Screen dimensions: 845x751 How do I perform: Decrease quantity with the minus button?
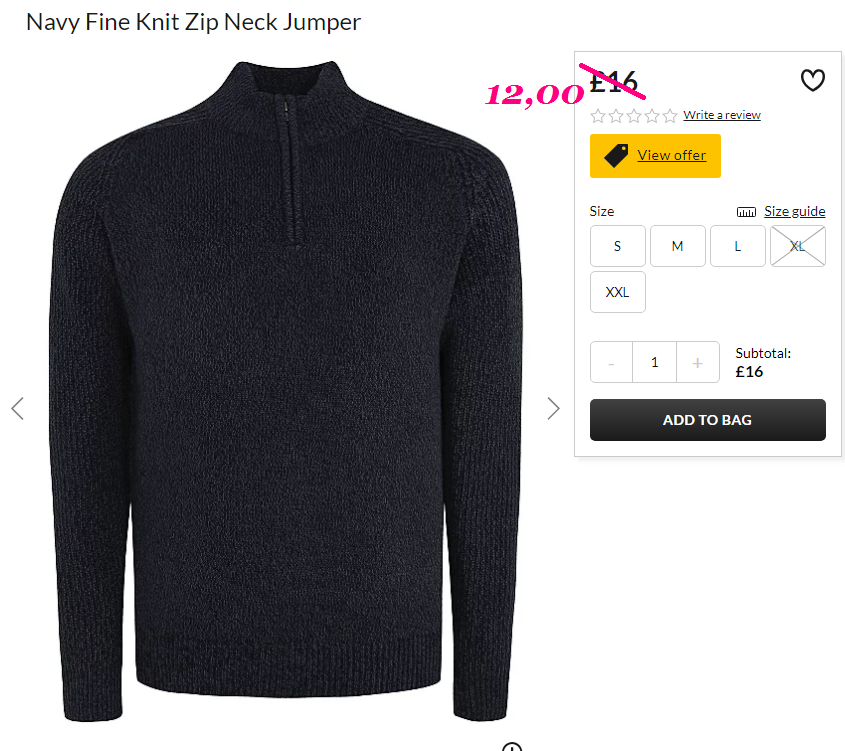click(611, 363)
